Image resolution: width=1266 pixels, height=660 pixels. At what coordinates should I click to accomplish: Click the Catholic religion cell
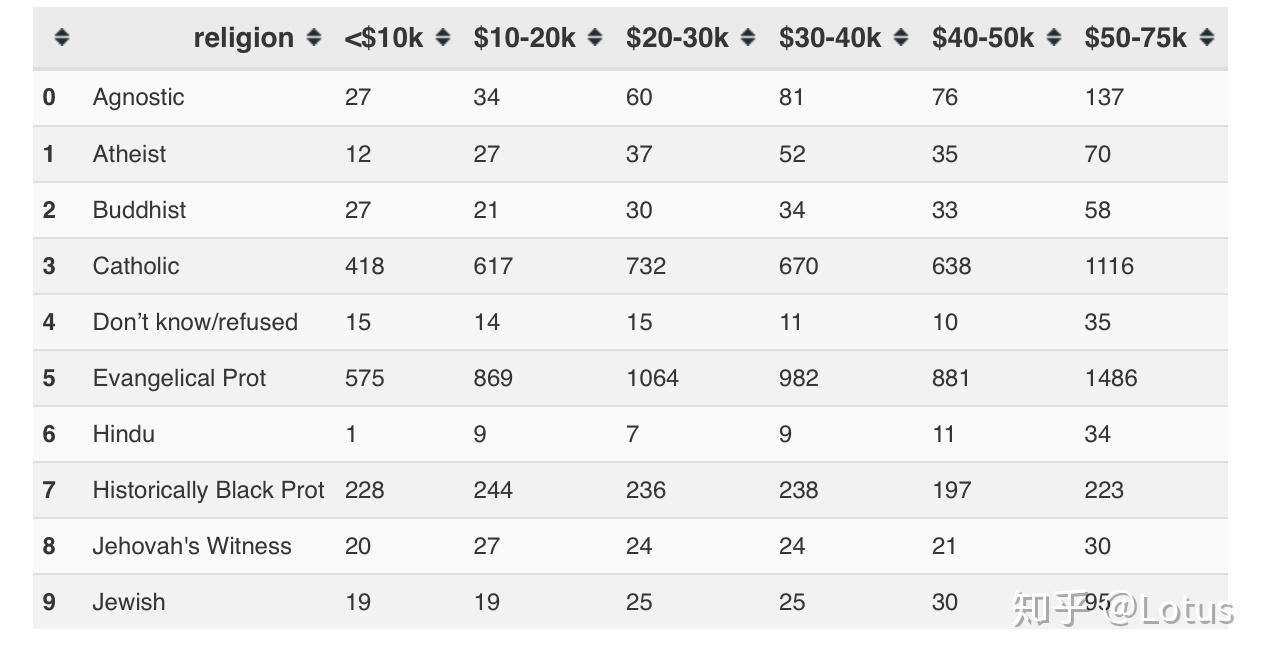(x=136, y=266)
